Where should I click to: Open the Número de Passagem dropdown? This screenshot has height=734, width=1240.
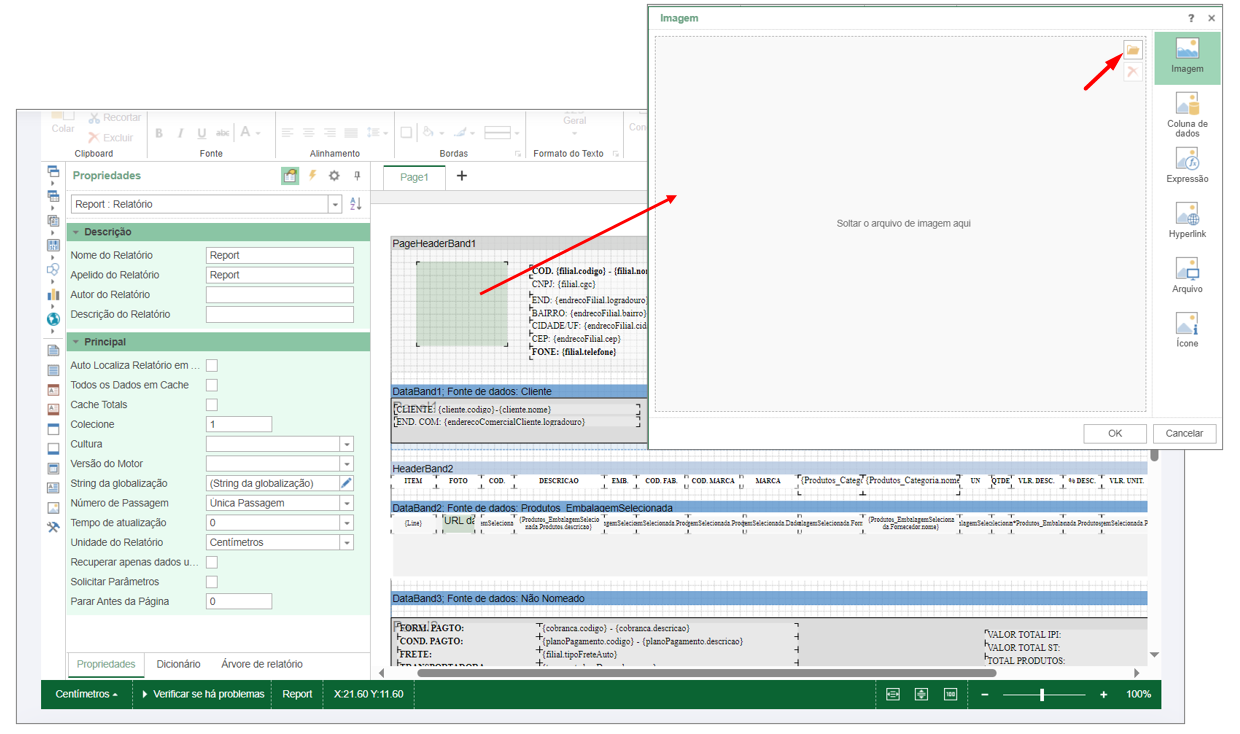346,503
